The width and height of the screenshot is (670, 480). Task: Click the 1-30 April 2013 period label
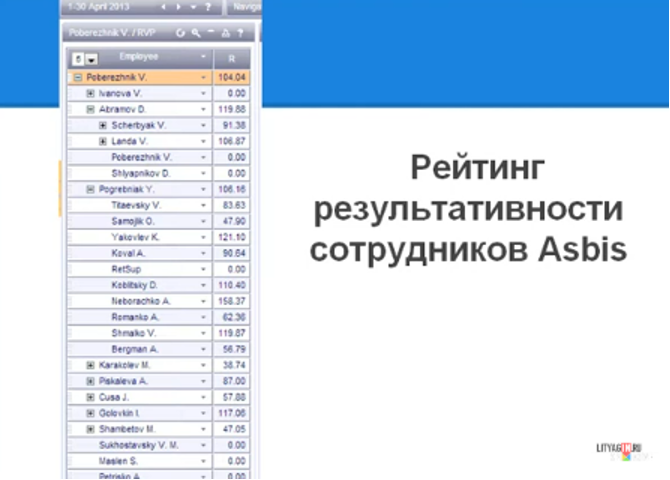[99, 7]
